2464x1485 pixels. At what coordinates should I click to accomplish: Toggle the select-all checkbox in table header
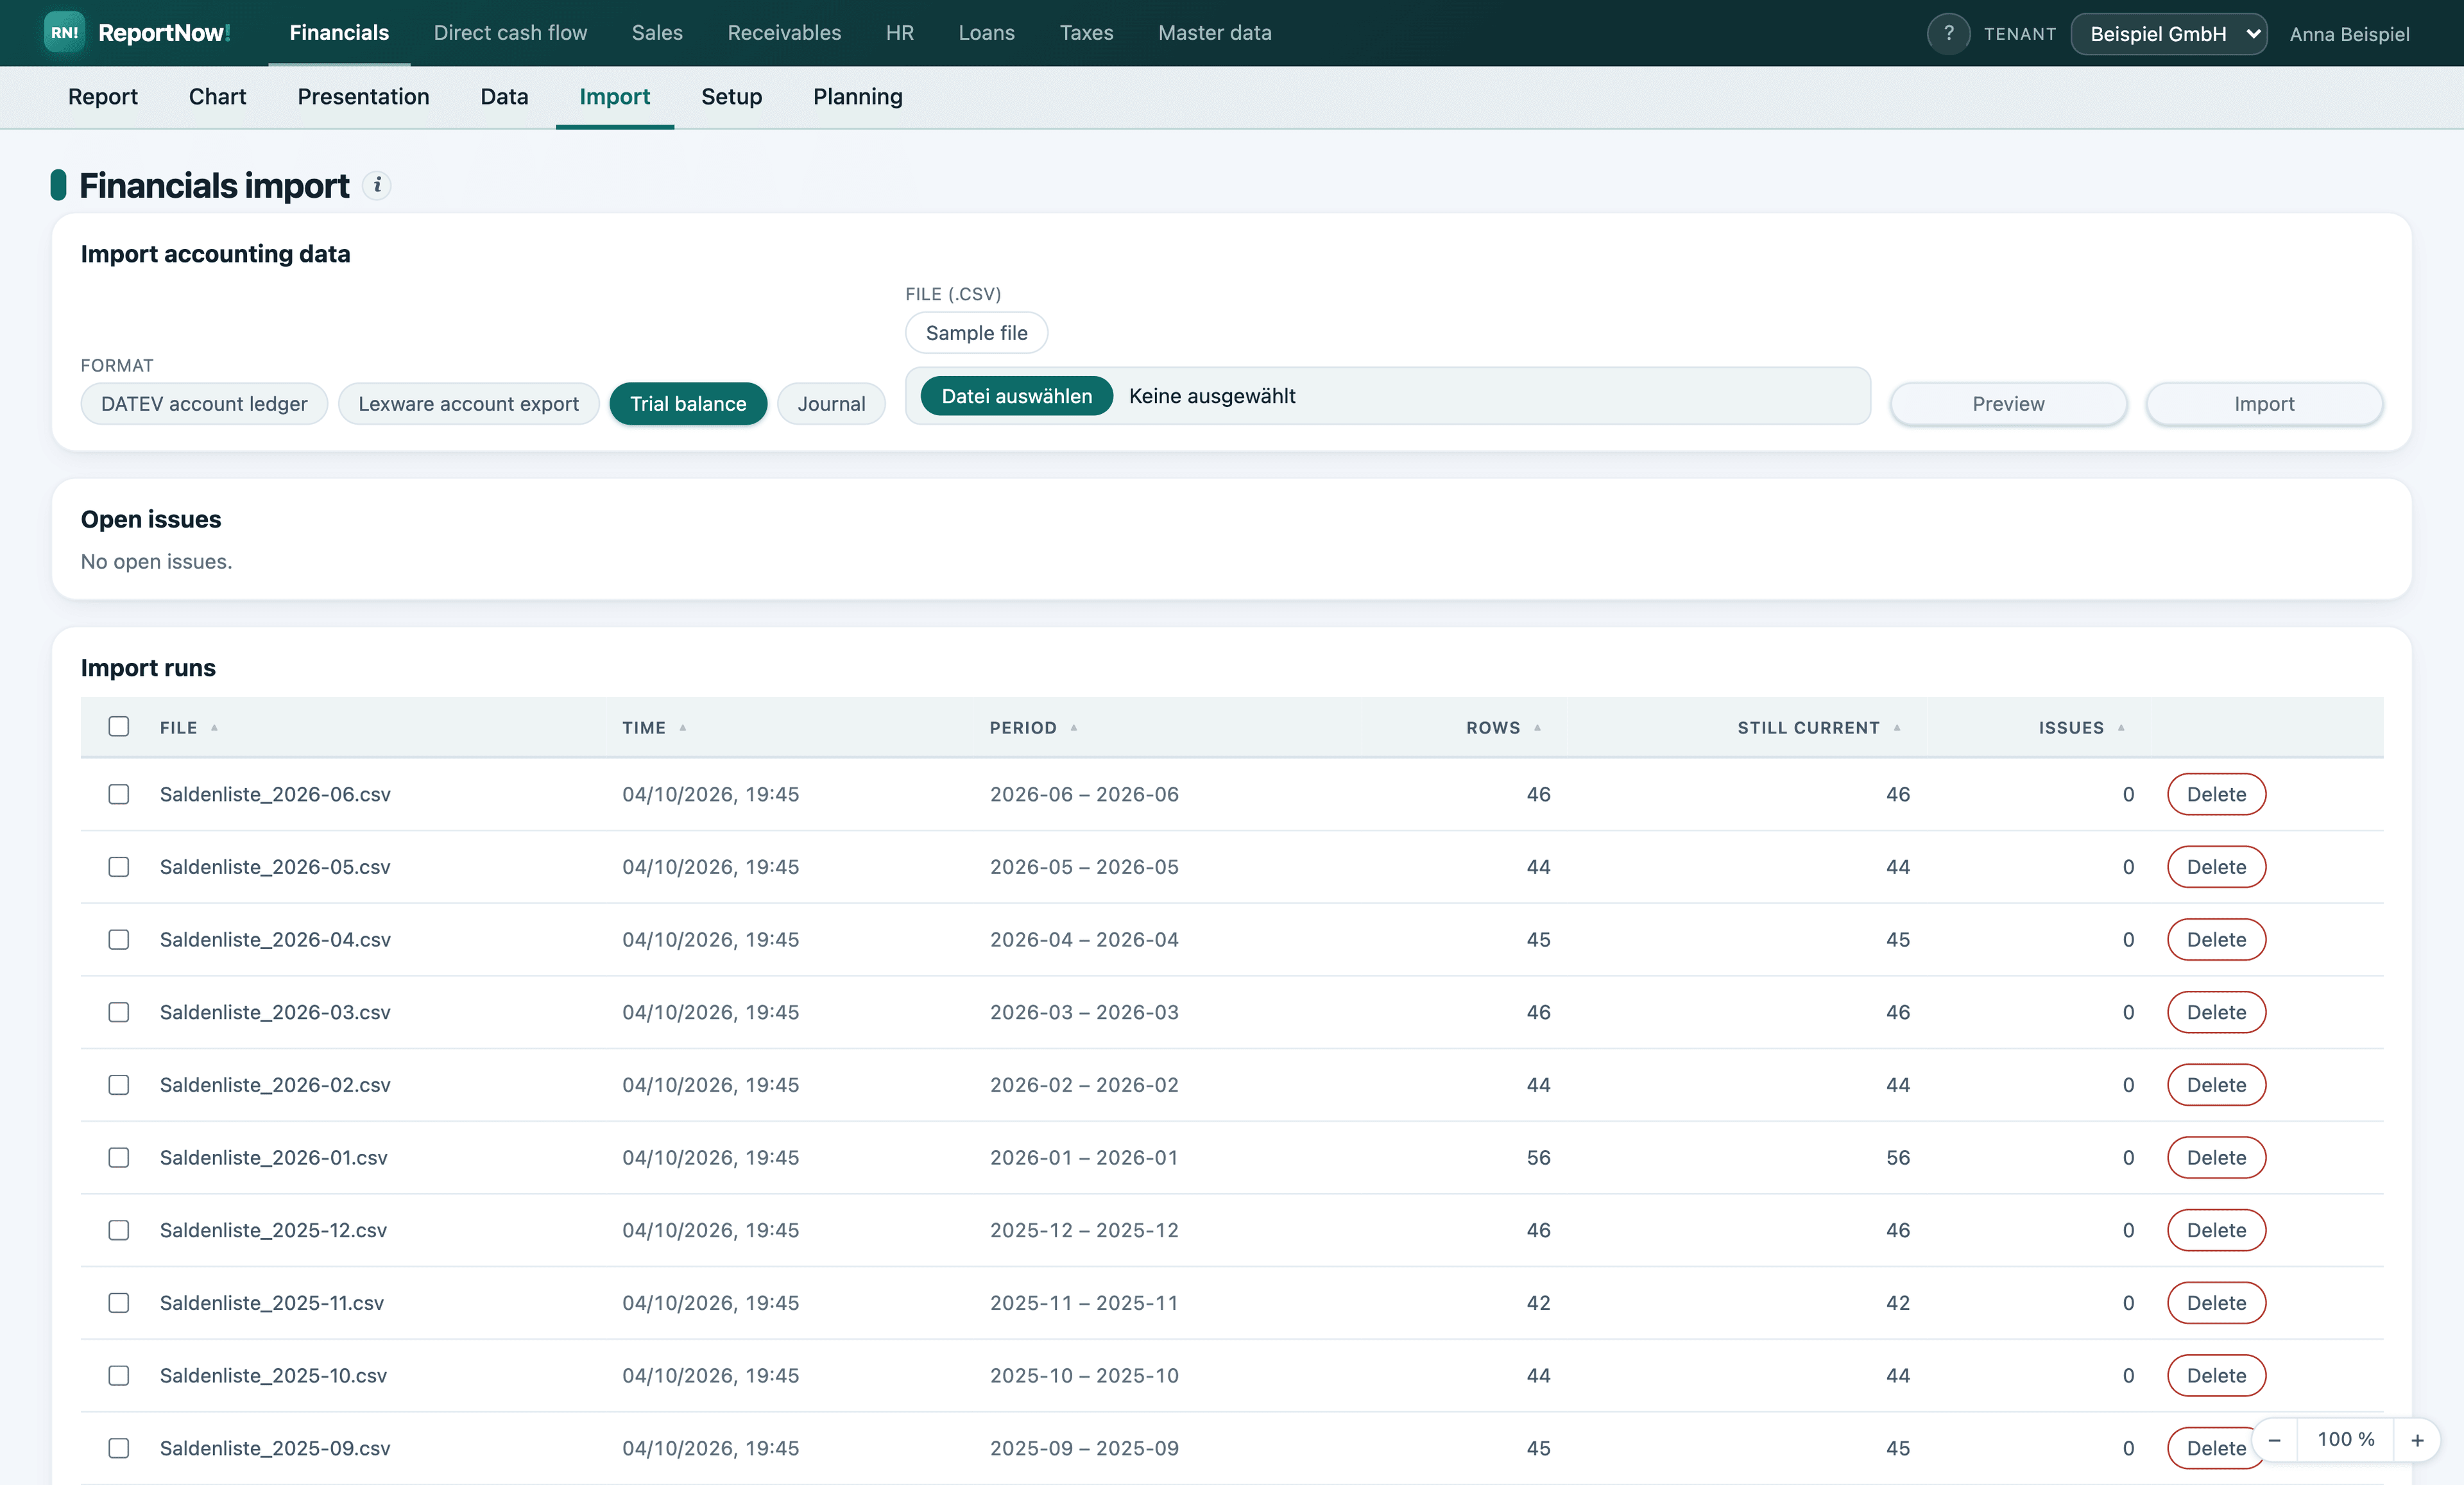[119, 727]
